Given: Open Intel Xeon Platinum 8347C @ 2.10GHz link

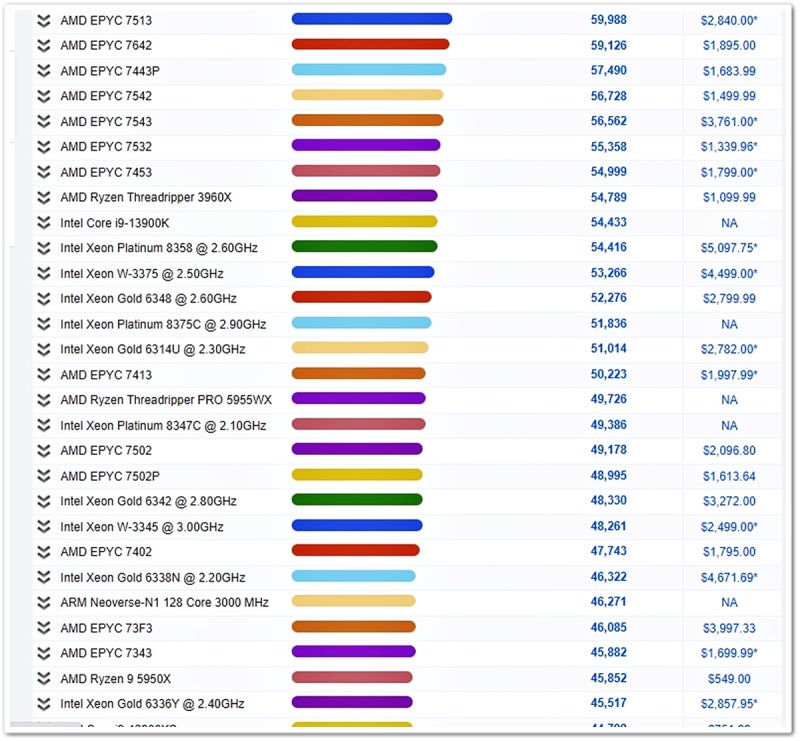Looking at the screenshot, I should [163, 425].
